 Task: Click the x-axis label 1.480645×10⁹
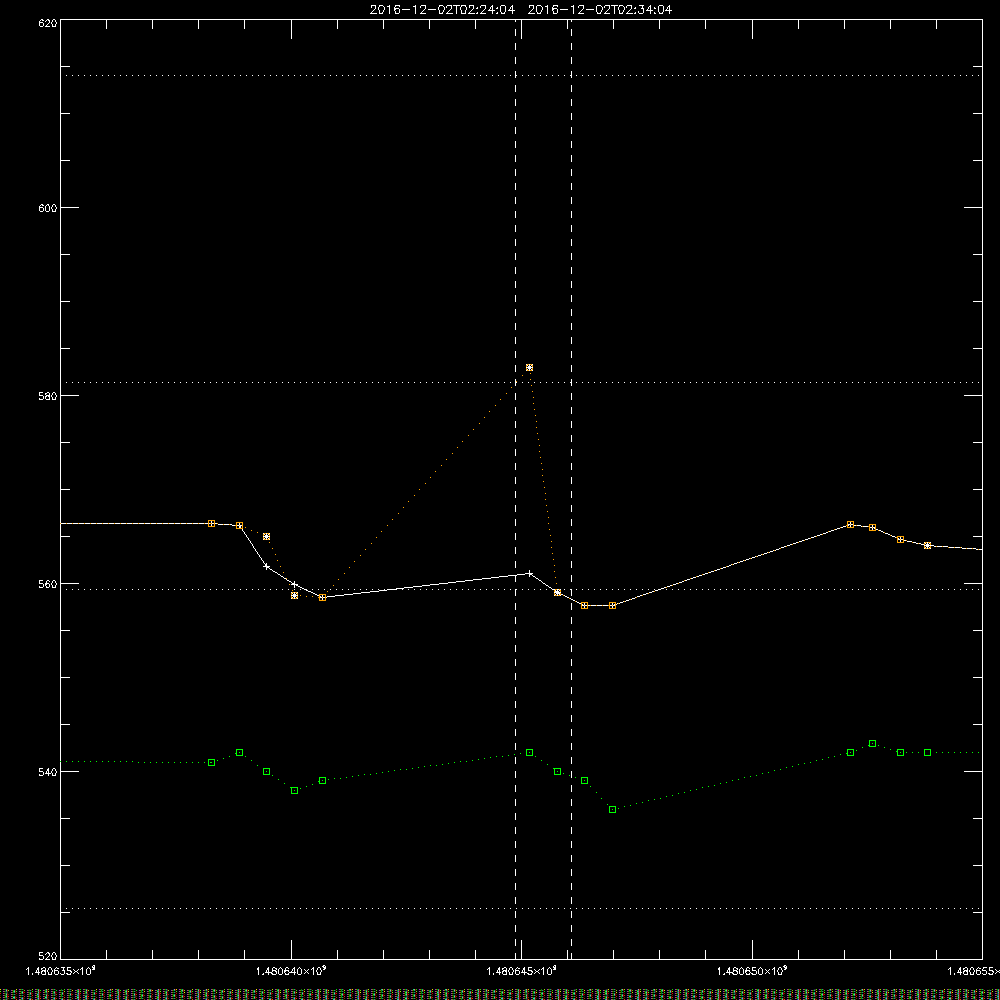coord(522,971)
